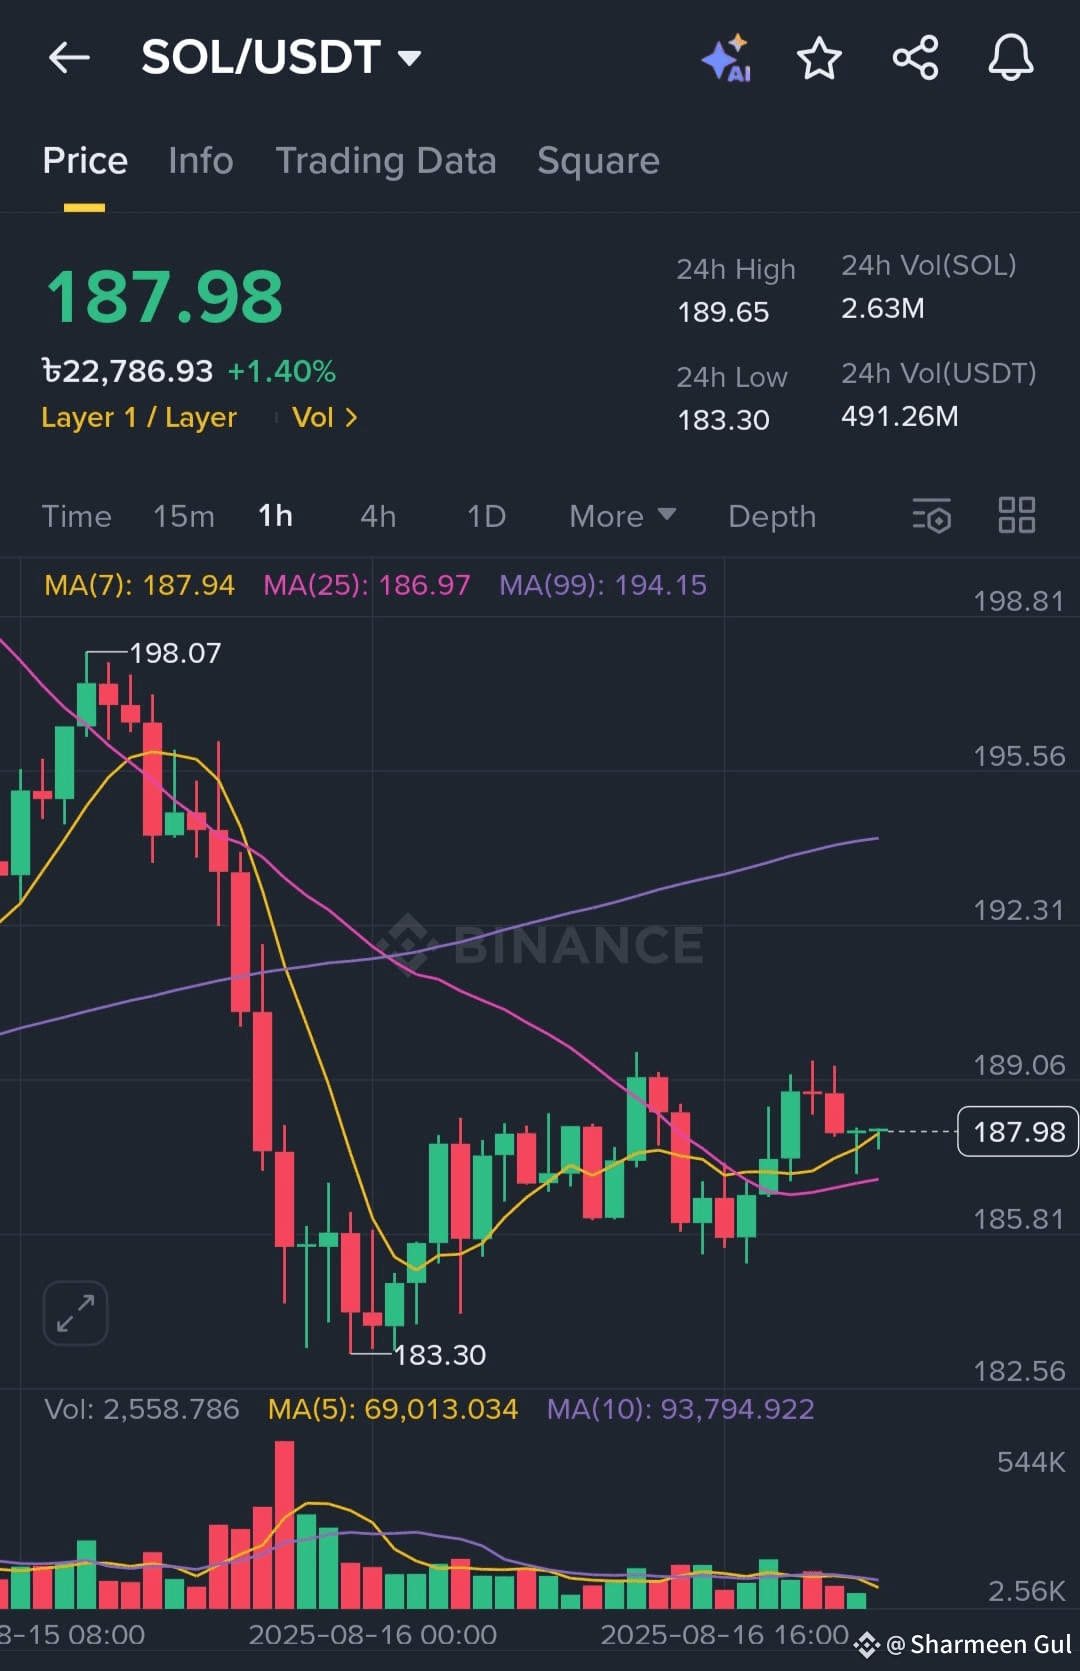The width and height of the screenshot is (1080, 1671).
Task: Tap the 183.30 low price marker
Action: [x=440, y=1355]
